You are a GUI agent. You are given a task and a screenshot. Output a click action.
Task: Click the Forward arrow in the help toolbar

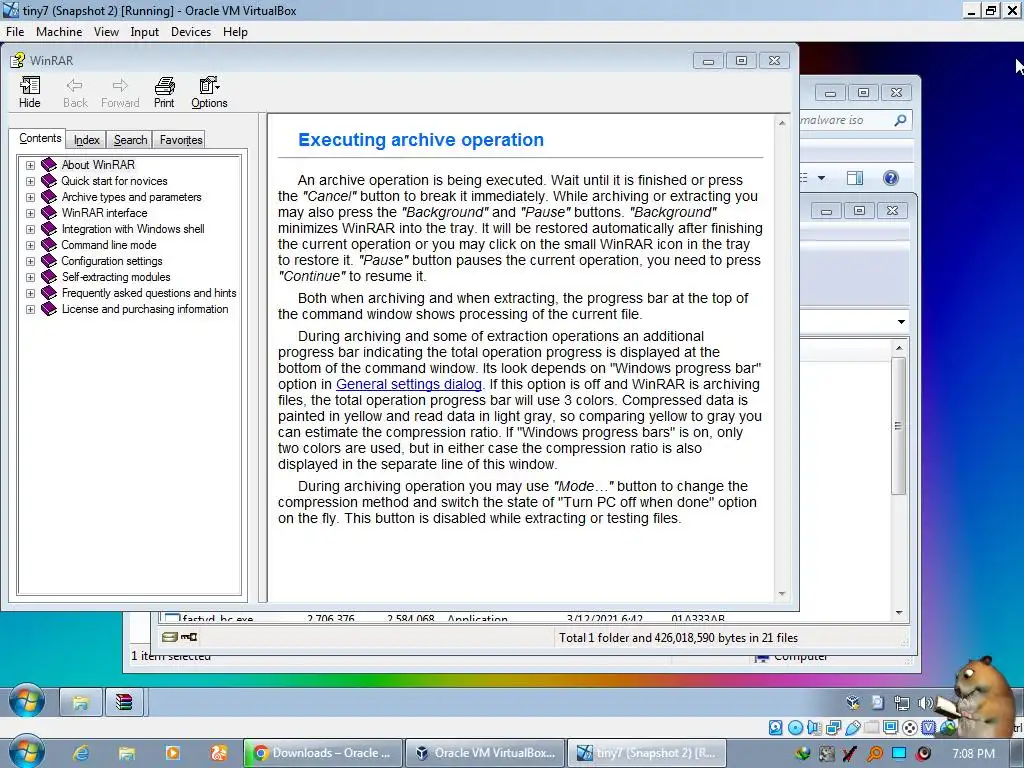point(120,92)
